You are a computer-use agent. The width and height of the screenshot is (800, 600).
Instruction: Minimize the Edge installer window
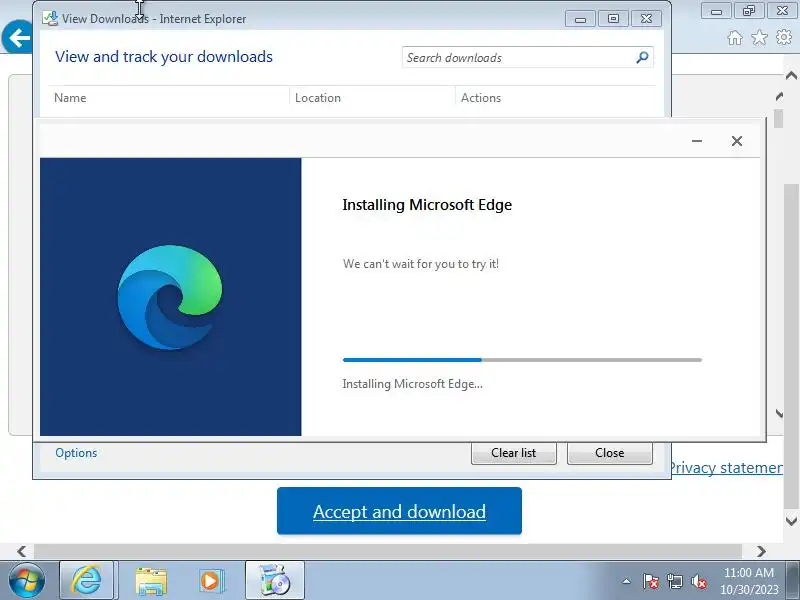pos(697,141)
